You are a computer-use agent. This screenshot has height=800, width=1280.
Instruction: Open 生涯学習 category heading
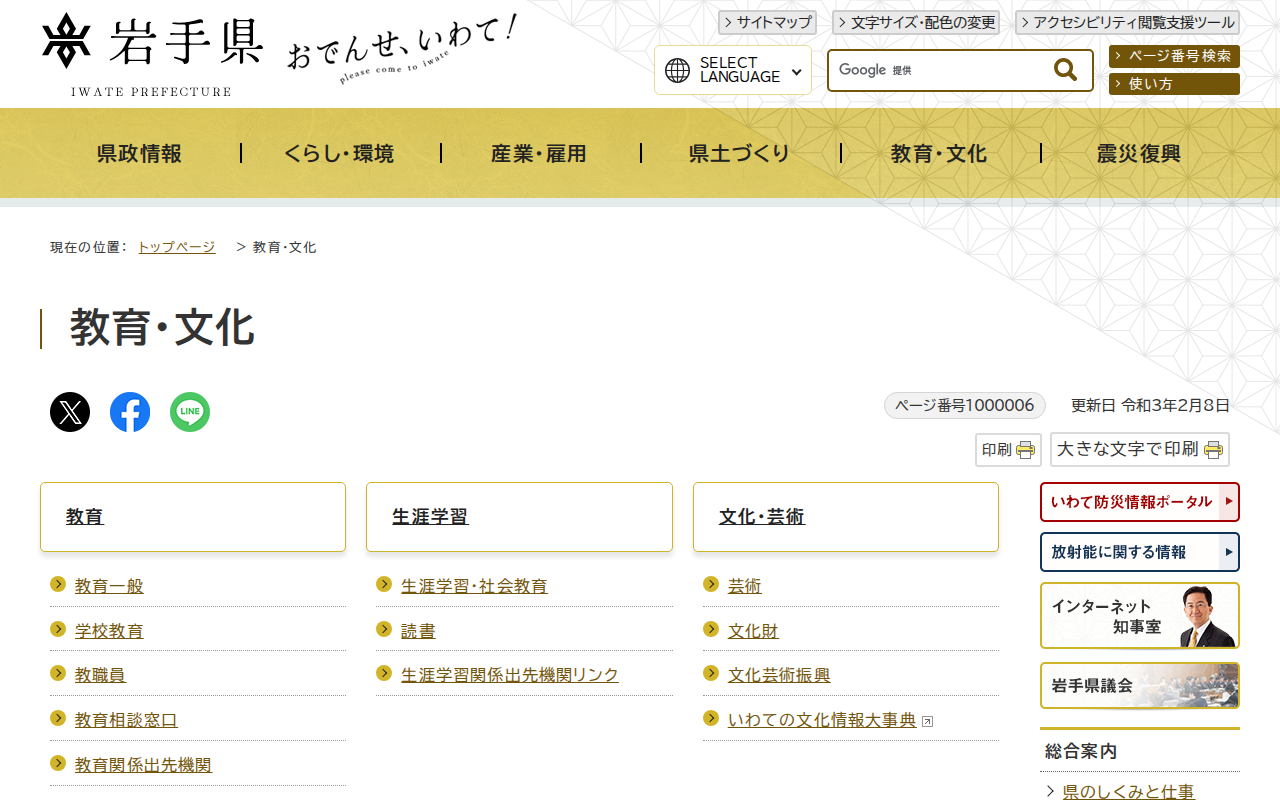430,517
